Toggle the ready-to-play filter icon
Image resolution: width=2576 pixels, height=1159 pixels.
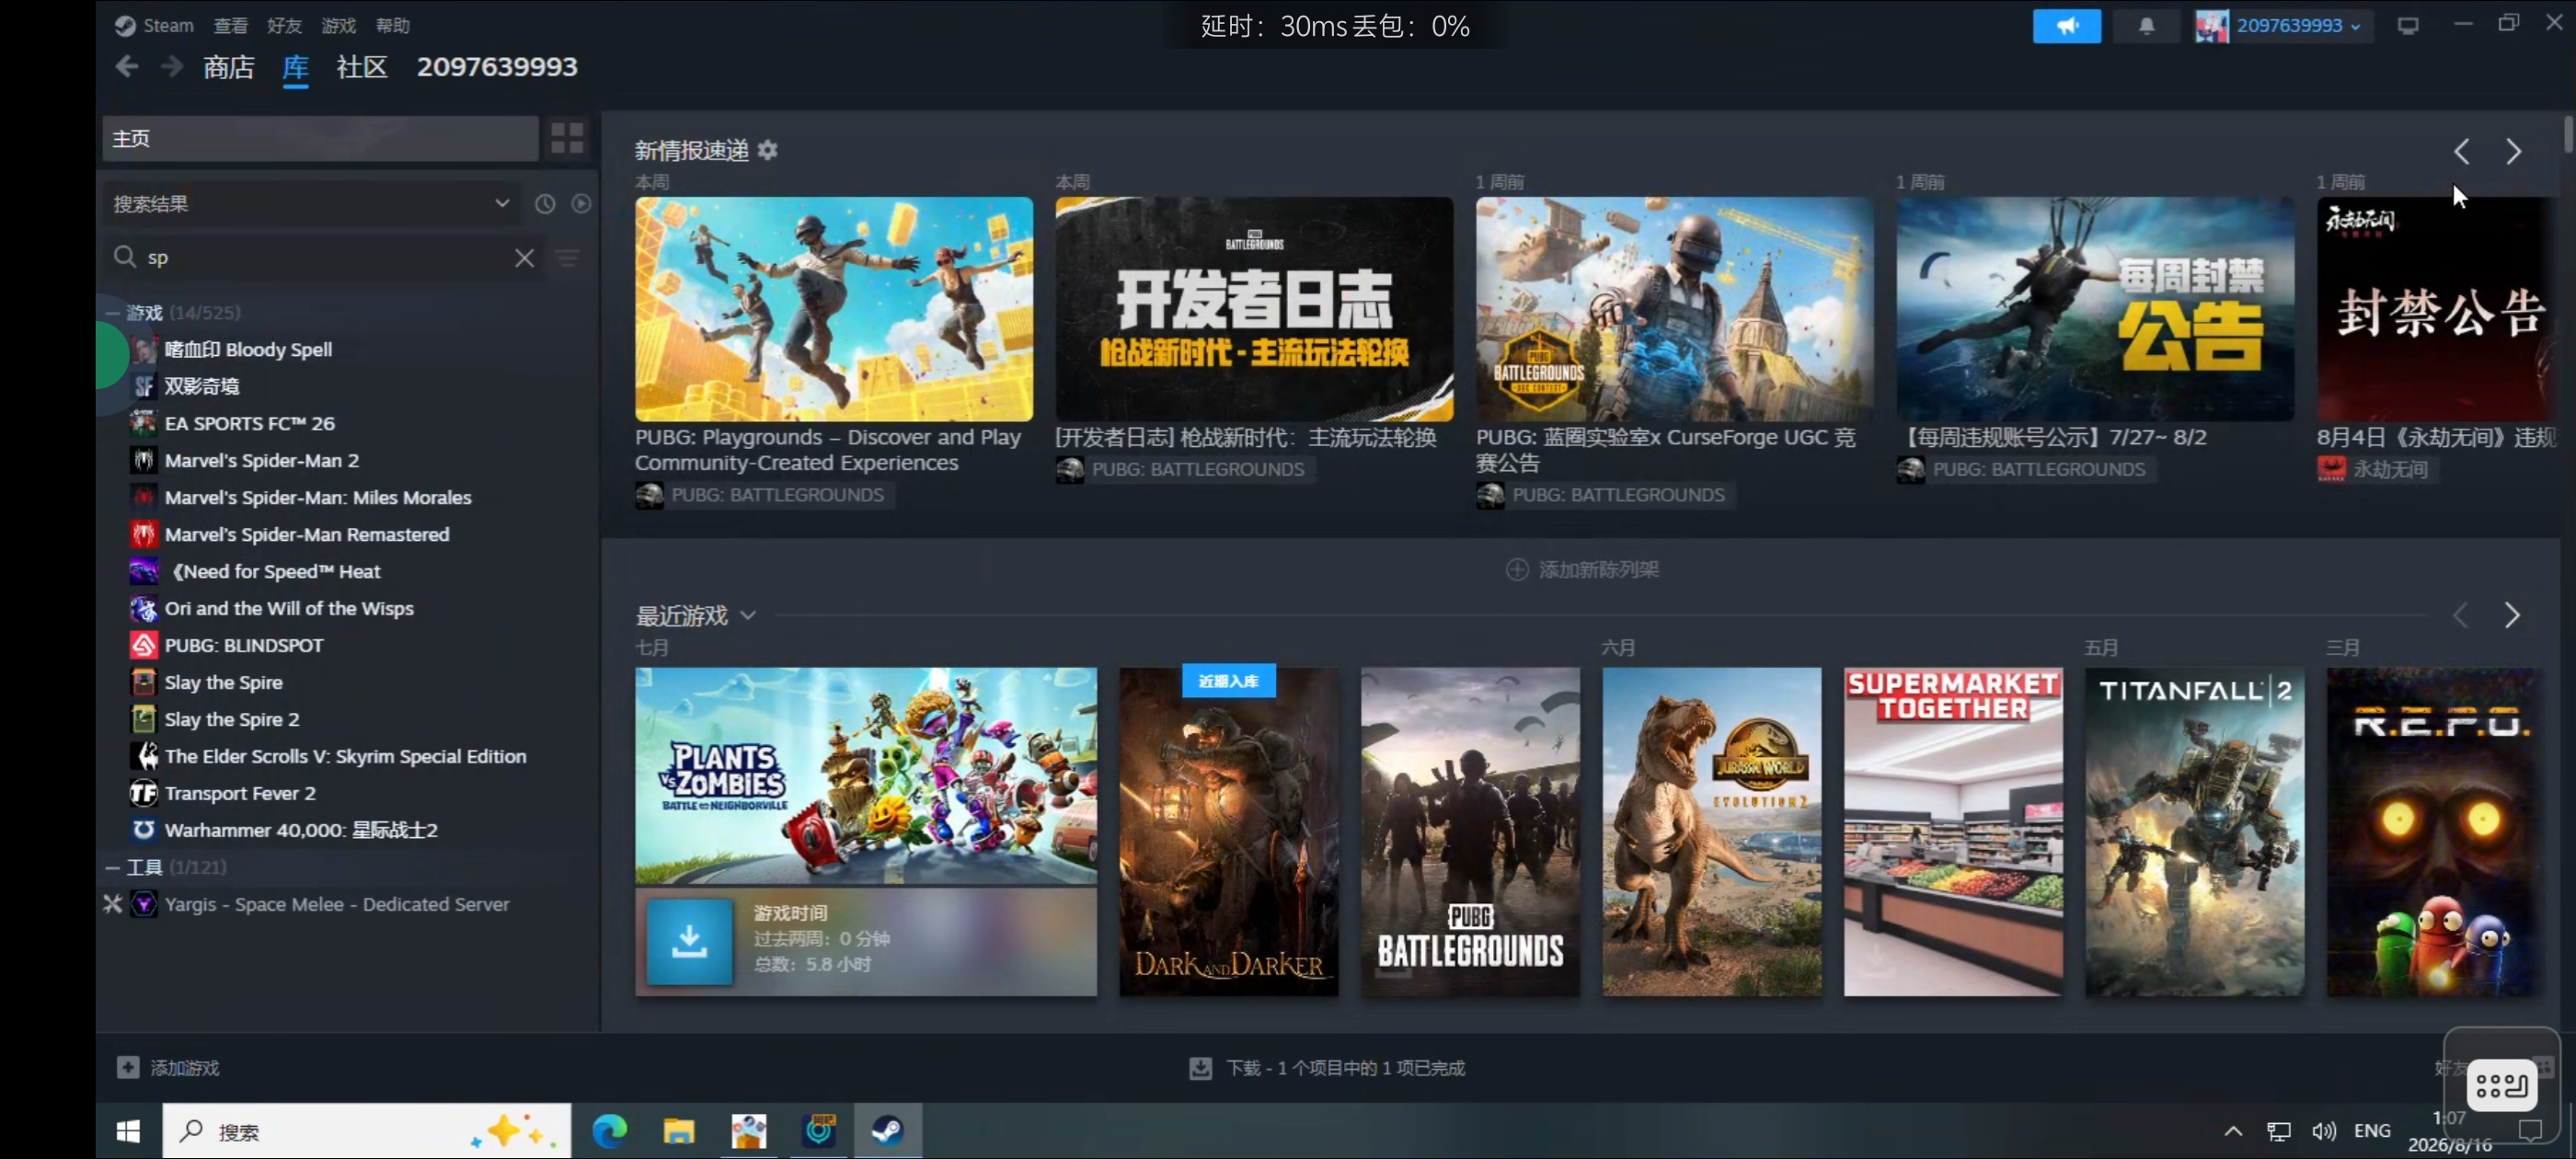click(581, 204)
